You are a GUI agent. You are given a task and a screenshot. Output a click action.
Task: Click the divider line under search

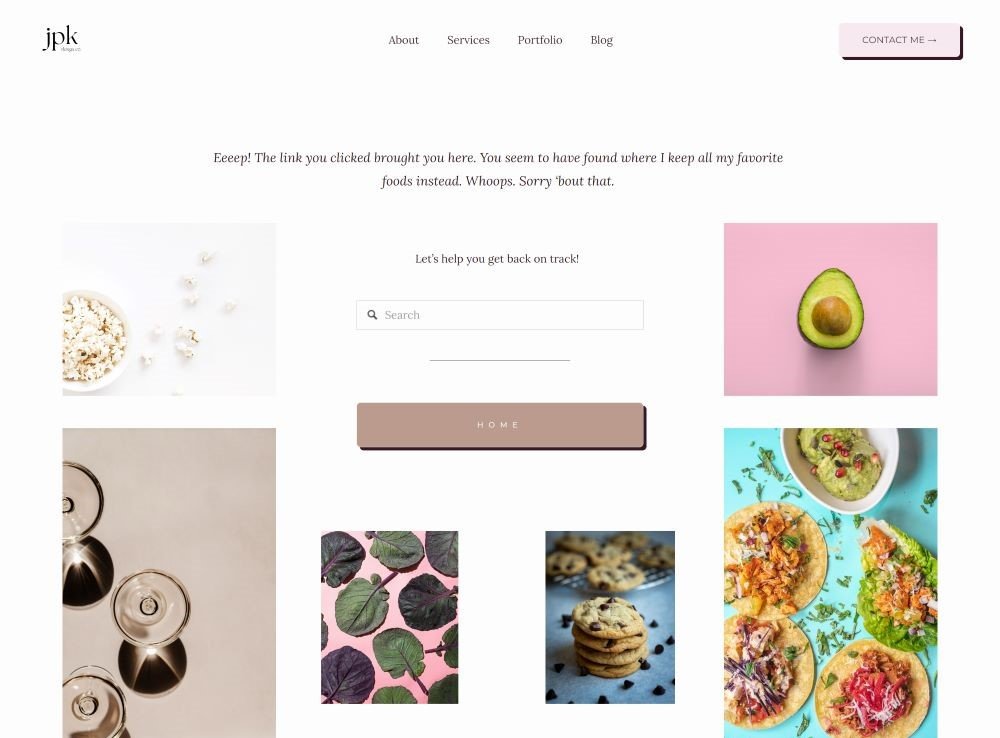[x=500, y=360]
